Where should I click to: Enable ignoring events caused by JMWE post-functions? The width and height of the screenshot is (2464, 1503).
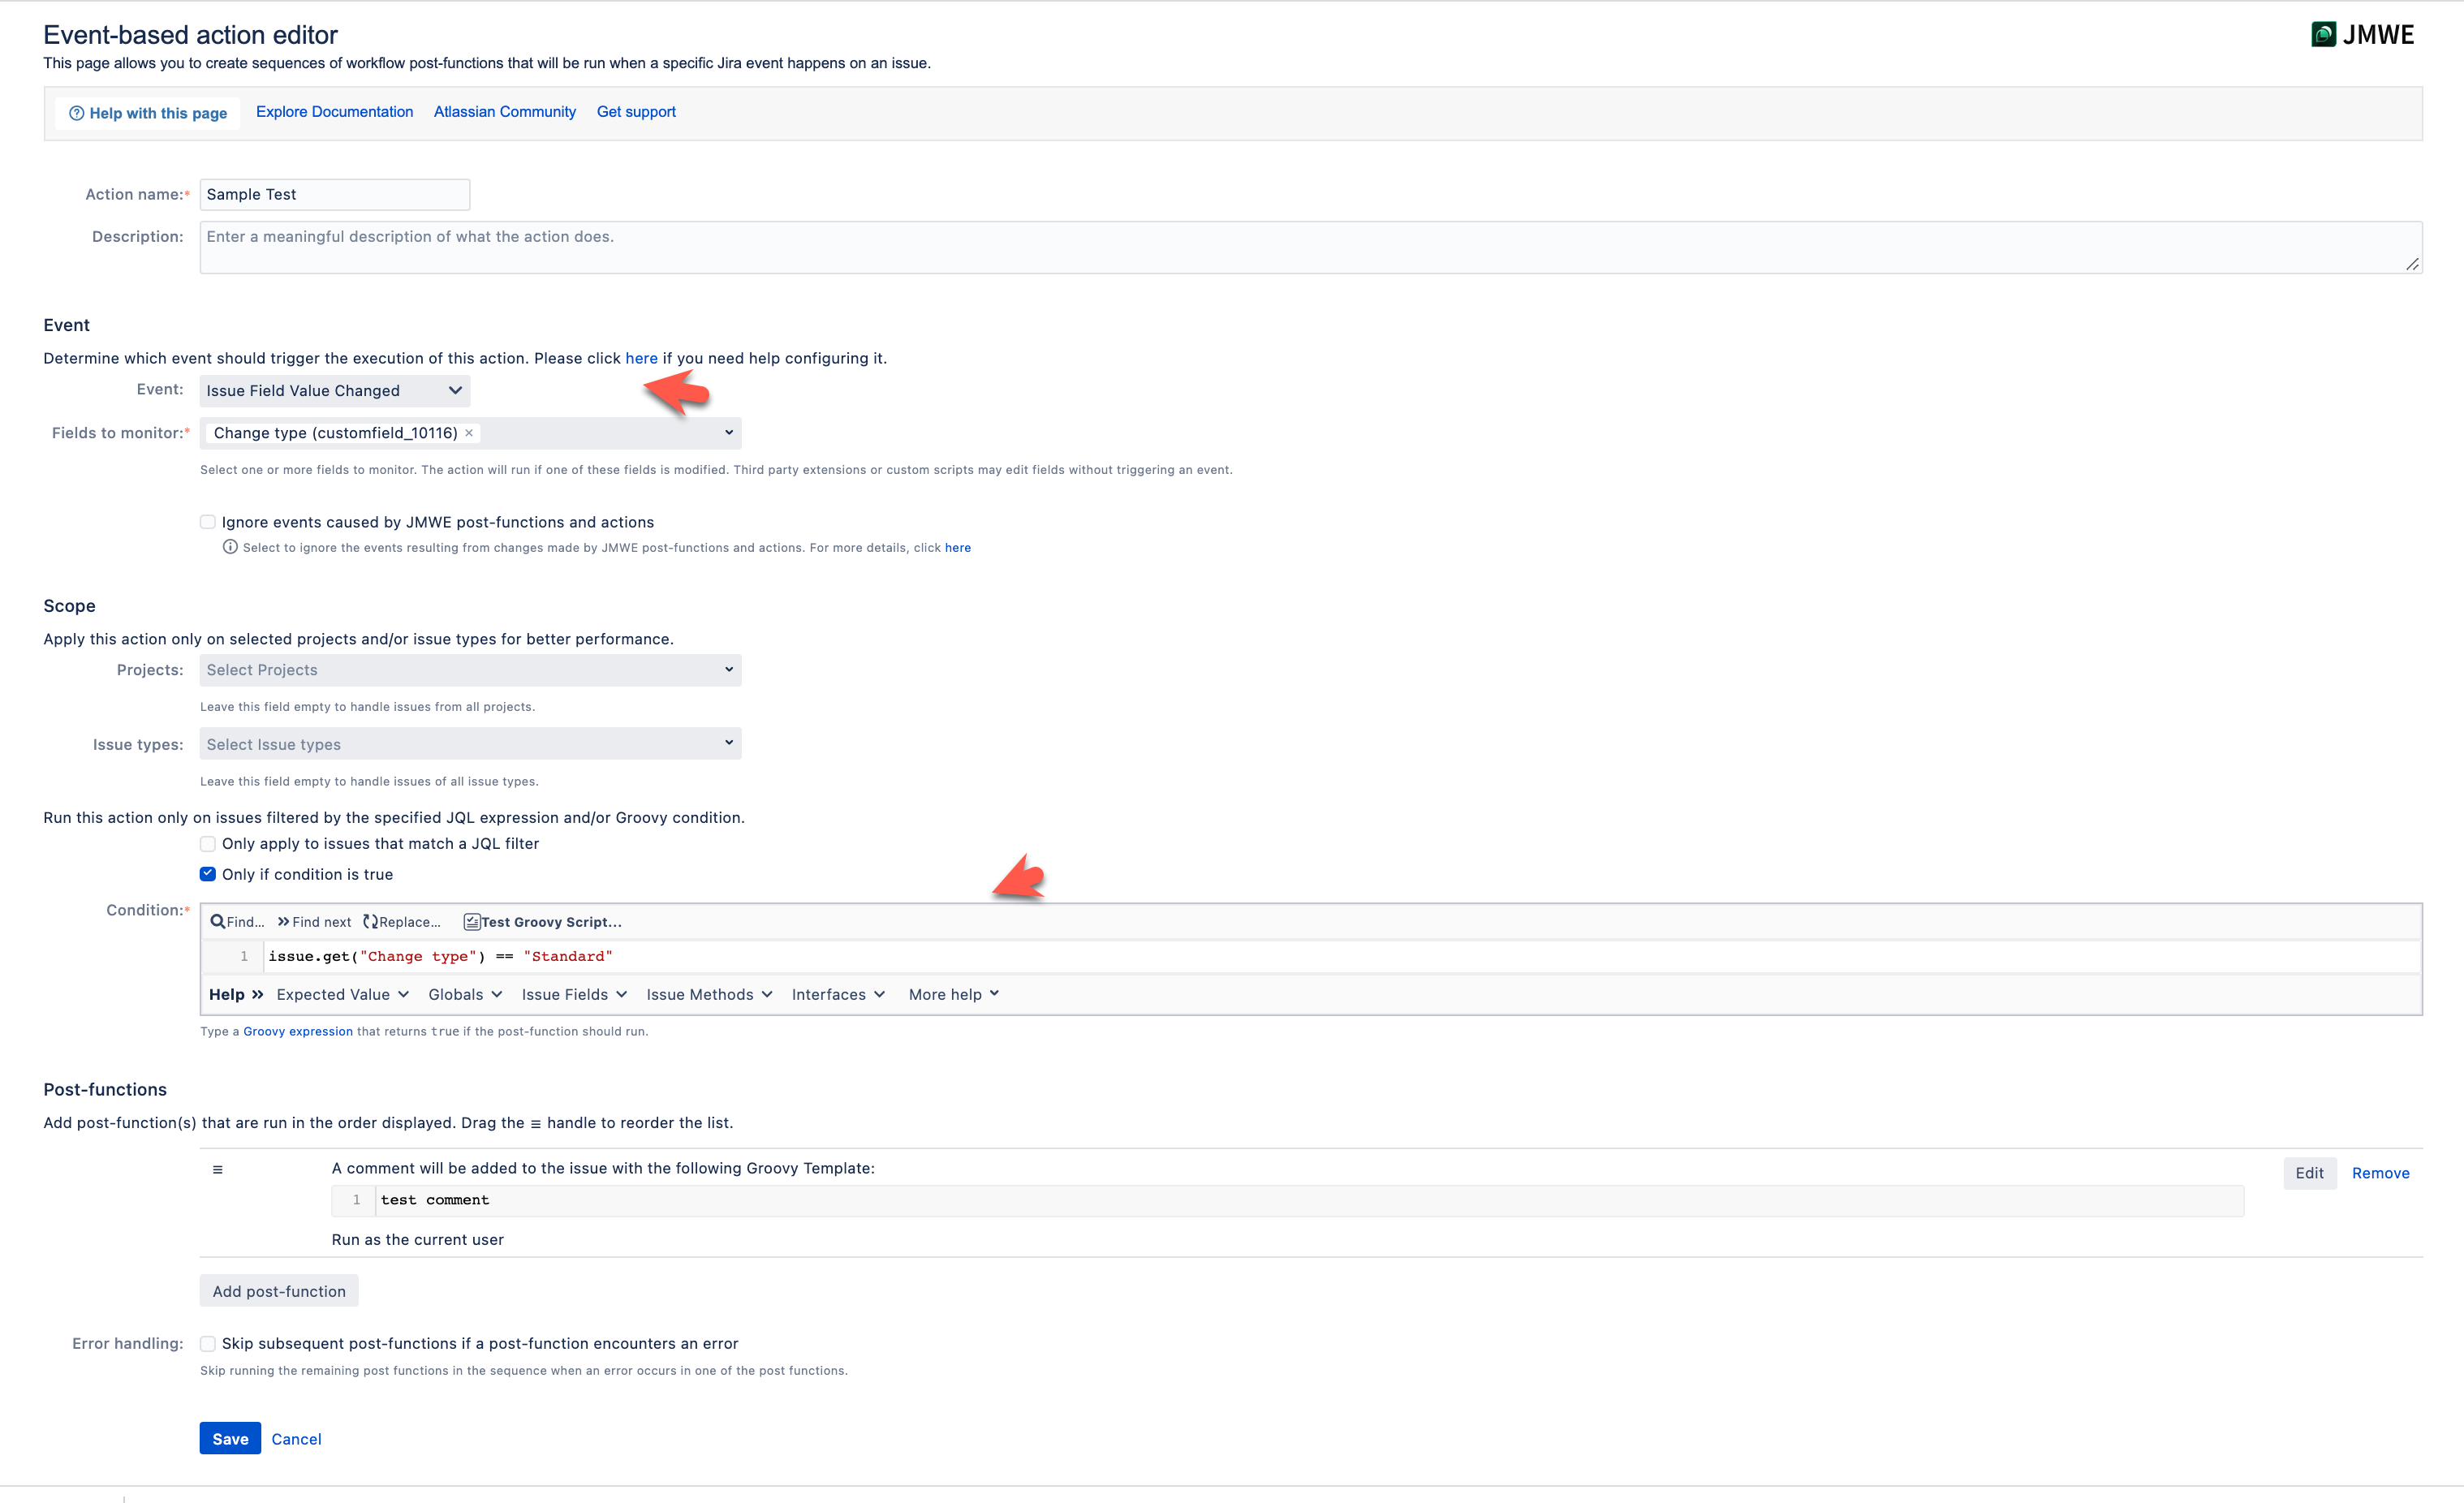(207, 521)
